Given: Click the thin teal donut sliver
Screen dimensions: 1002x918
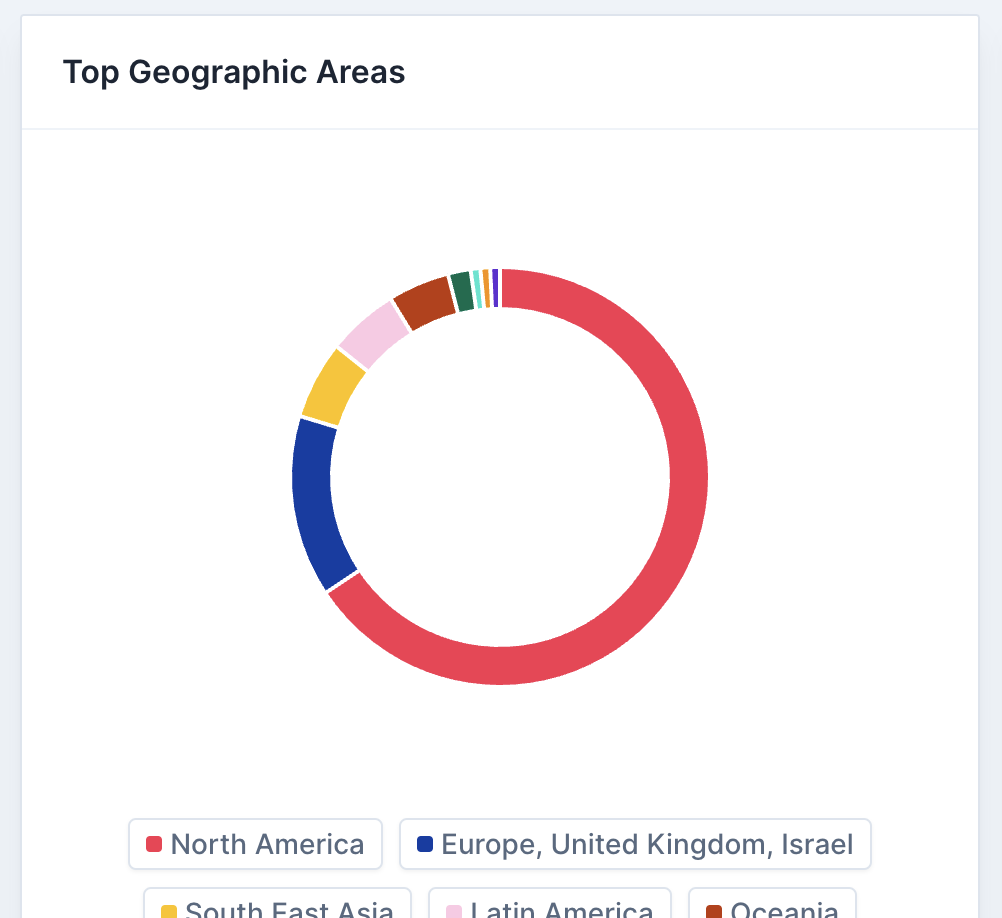Looking at the screenshot, I should (477, 288).
